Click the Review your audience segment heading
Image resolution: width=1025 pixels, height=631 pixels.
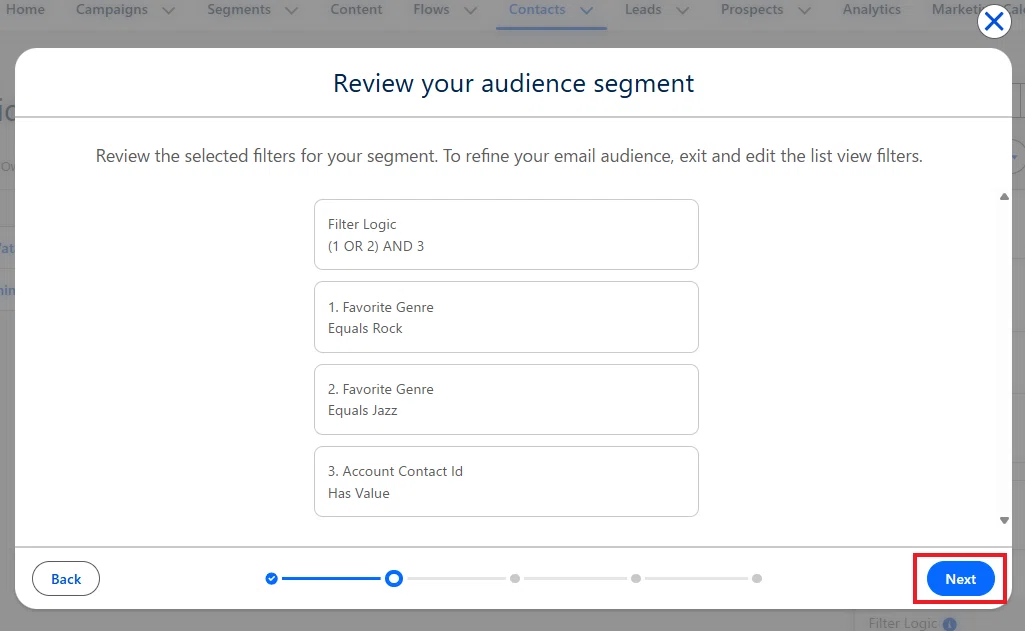[x=513, y=84]
